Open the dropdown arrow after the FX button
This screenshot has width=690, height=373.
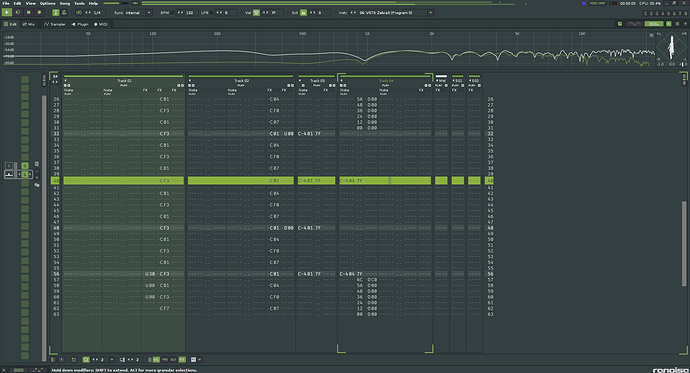(200, 360)
